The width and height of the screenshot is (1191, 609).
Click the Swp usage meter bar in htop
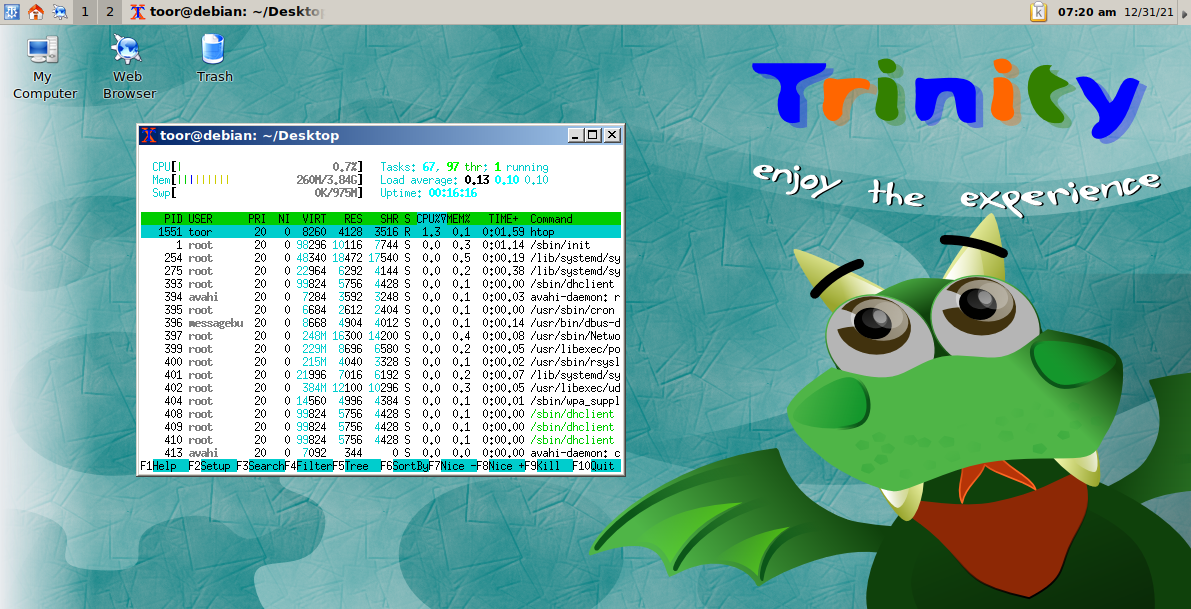point(257,193)
